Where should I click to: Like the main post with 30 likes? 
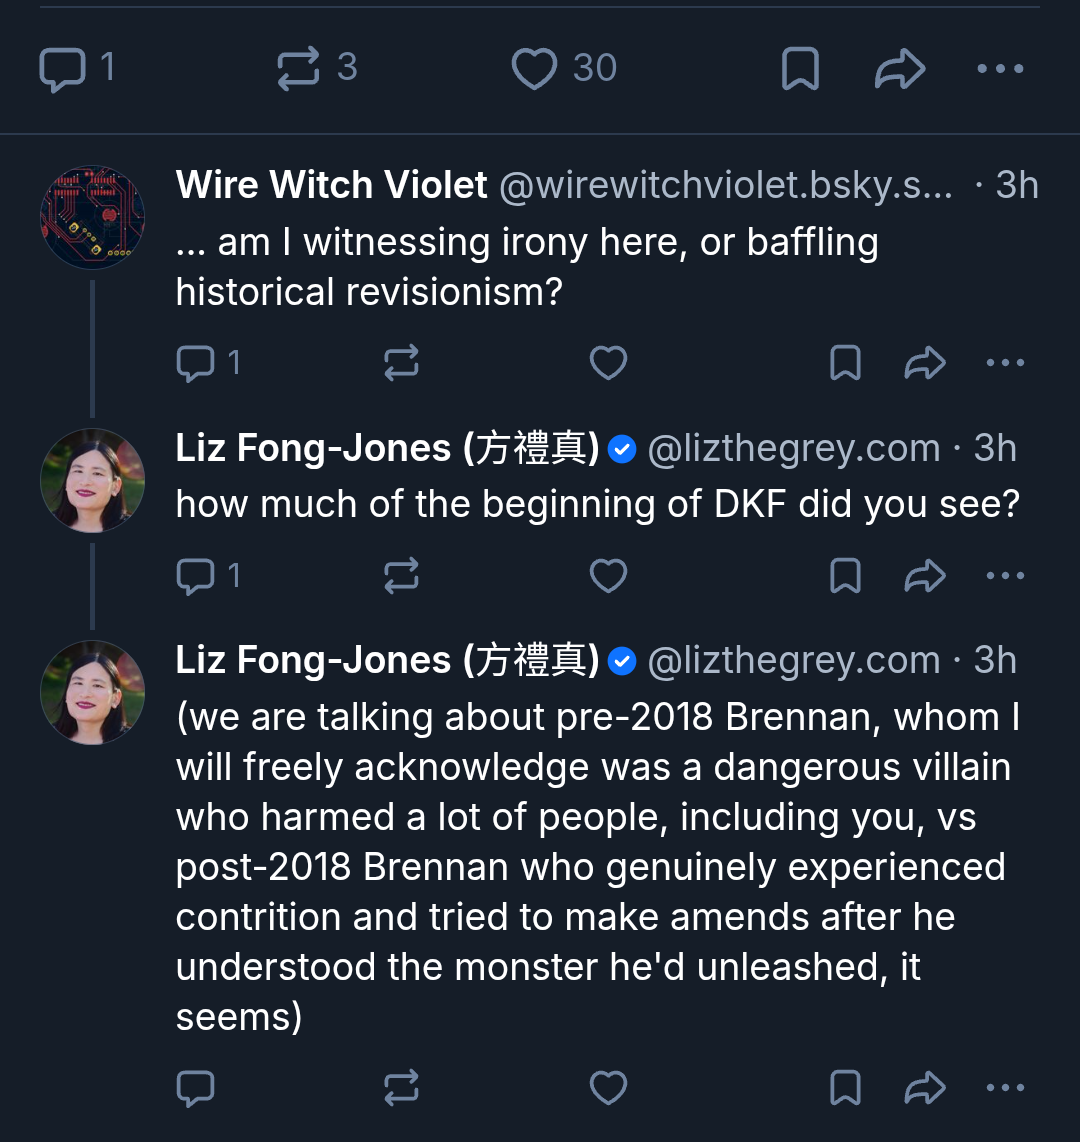pos(534,69)
